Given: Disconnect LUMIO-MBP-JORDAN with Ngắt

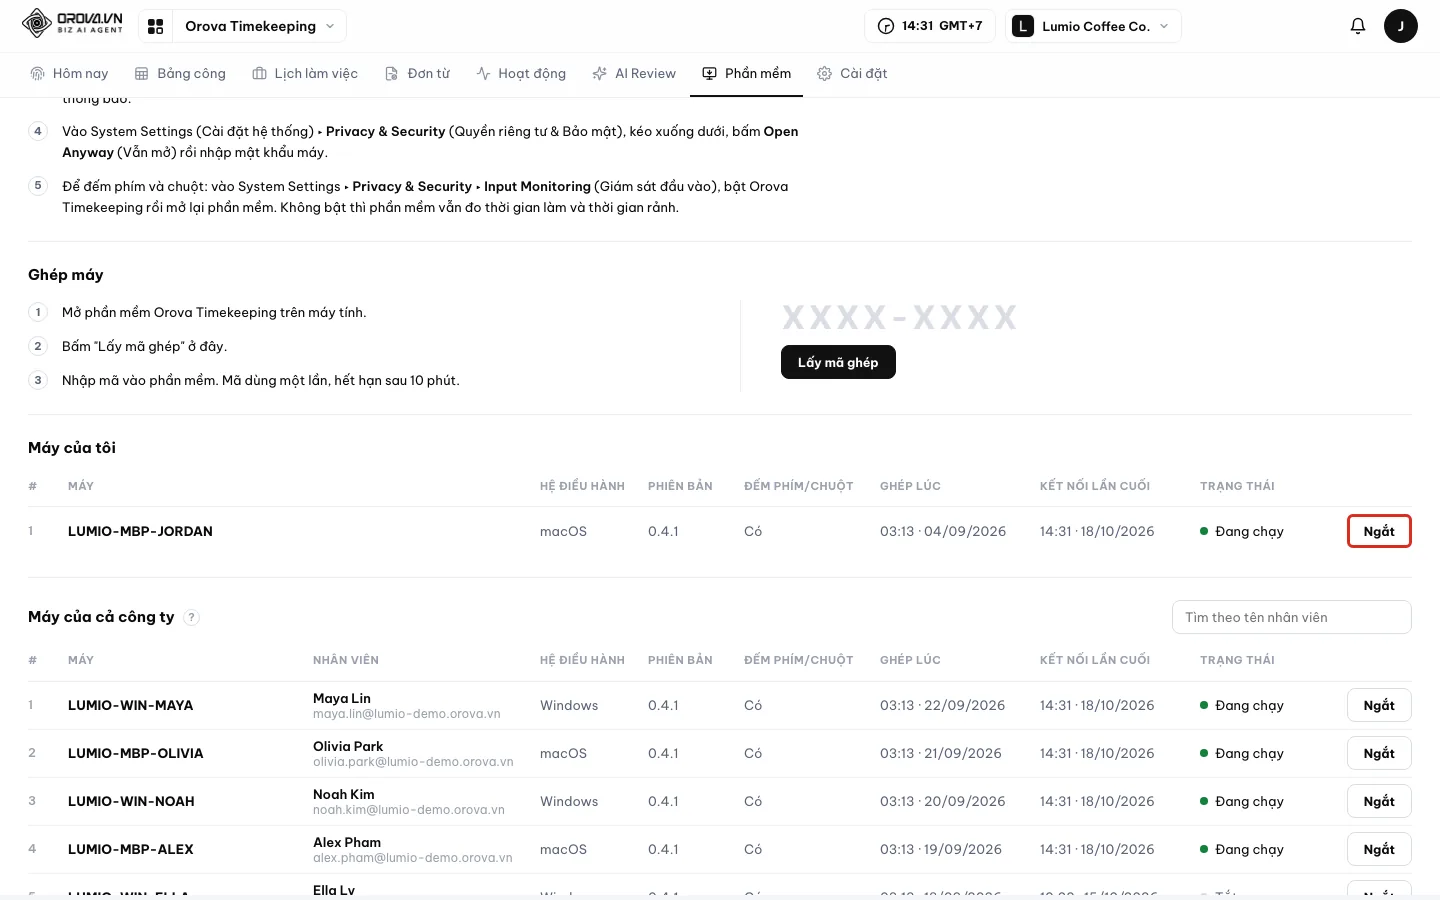Looking at the screenshot, I should 1379,531.
